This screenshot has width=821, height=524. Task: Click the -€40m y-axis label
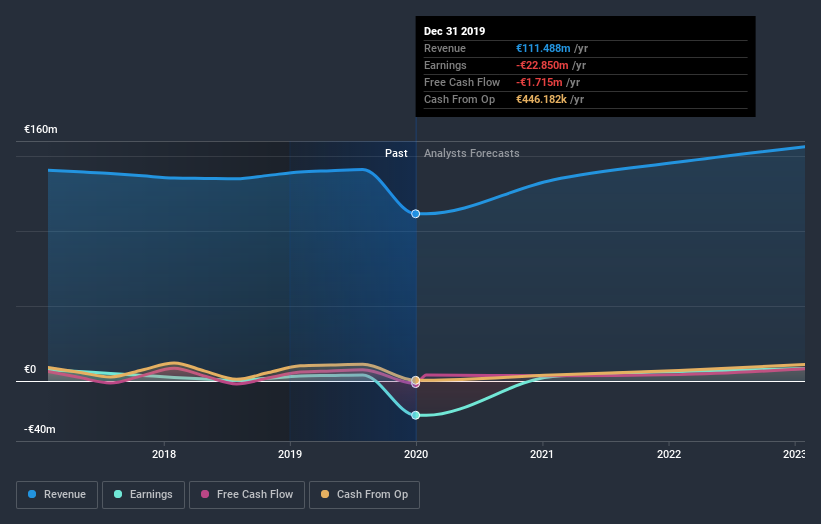point(40,429)
